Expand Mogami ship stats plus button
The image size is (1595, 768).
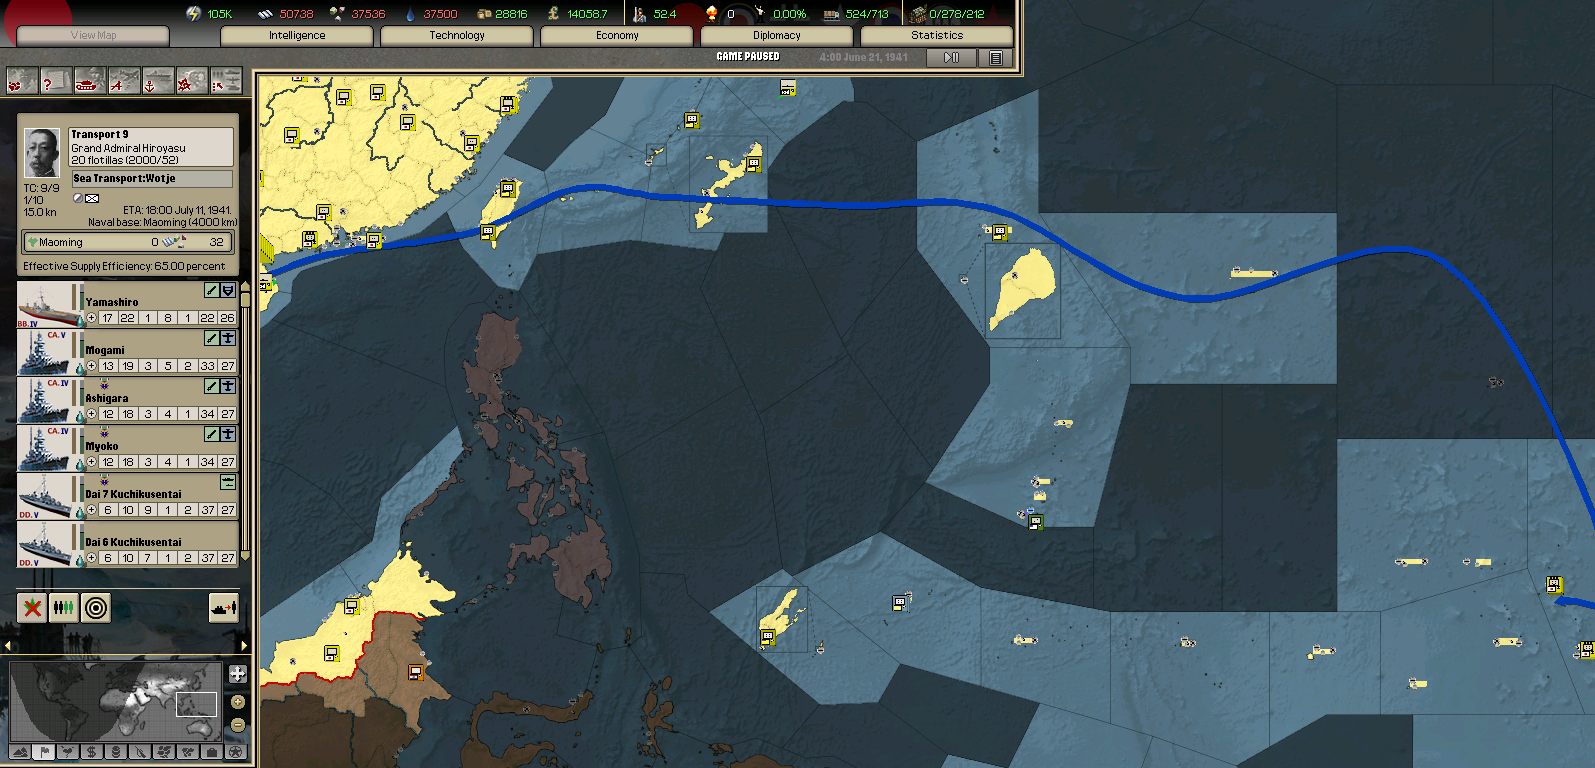pos(91,366)
